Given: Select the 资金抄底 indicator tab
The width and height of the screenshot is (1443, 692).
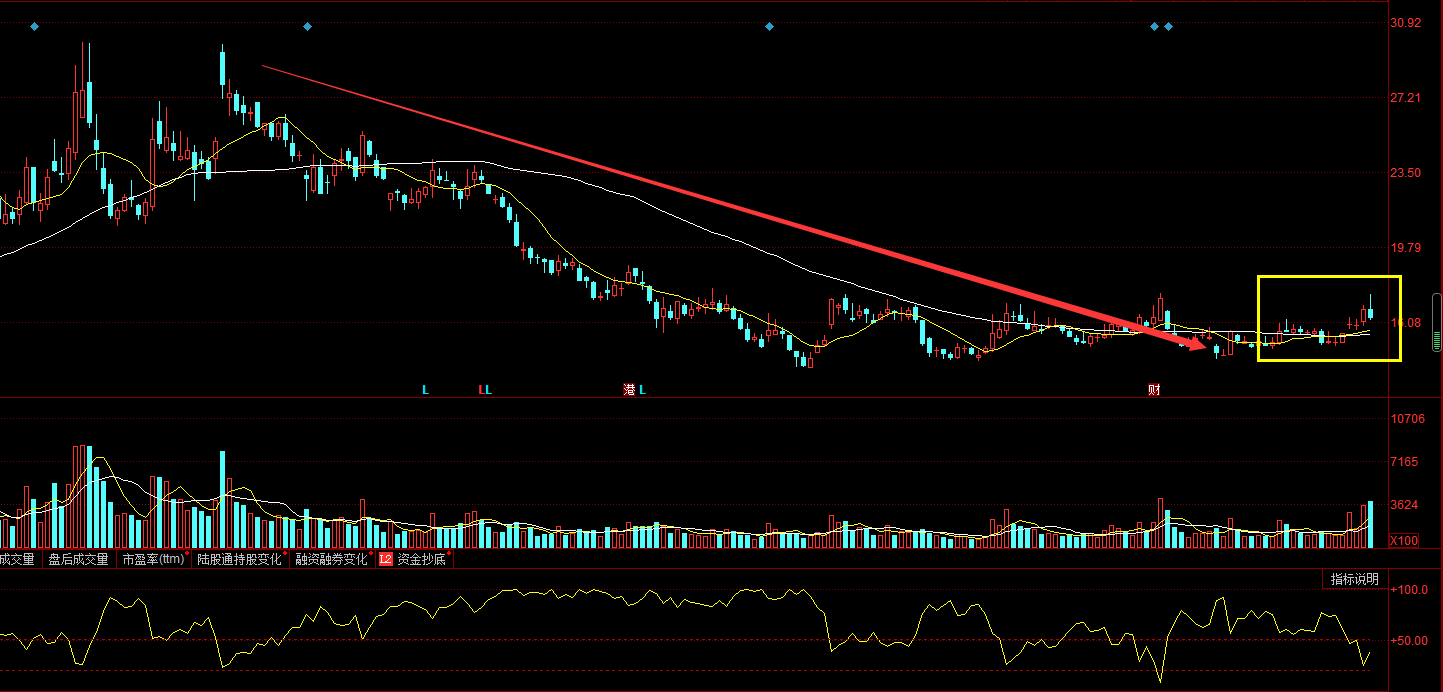Looking at the screenshot, I should [421, 560].
